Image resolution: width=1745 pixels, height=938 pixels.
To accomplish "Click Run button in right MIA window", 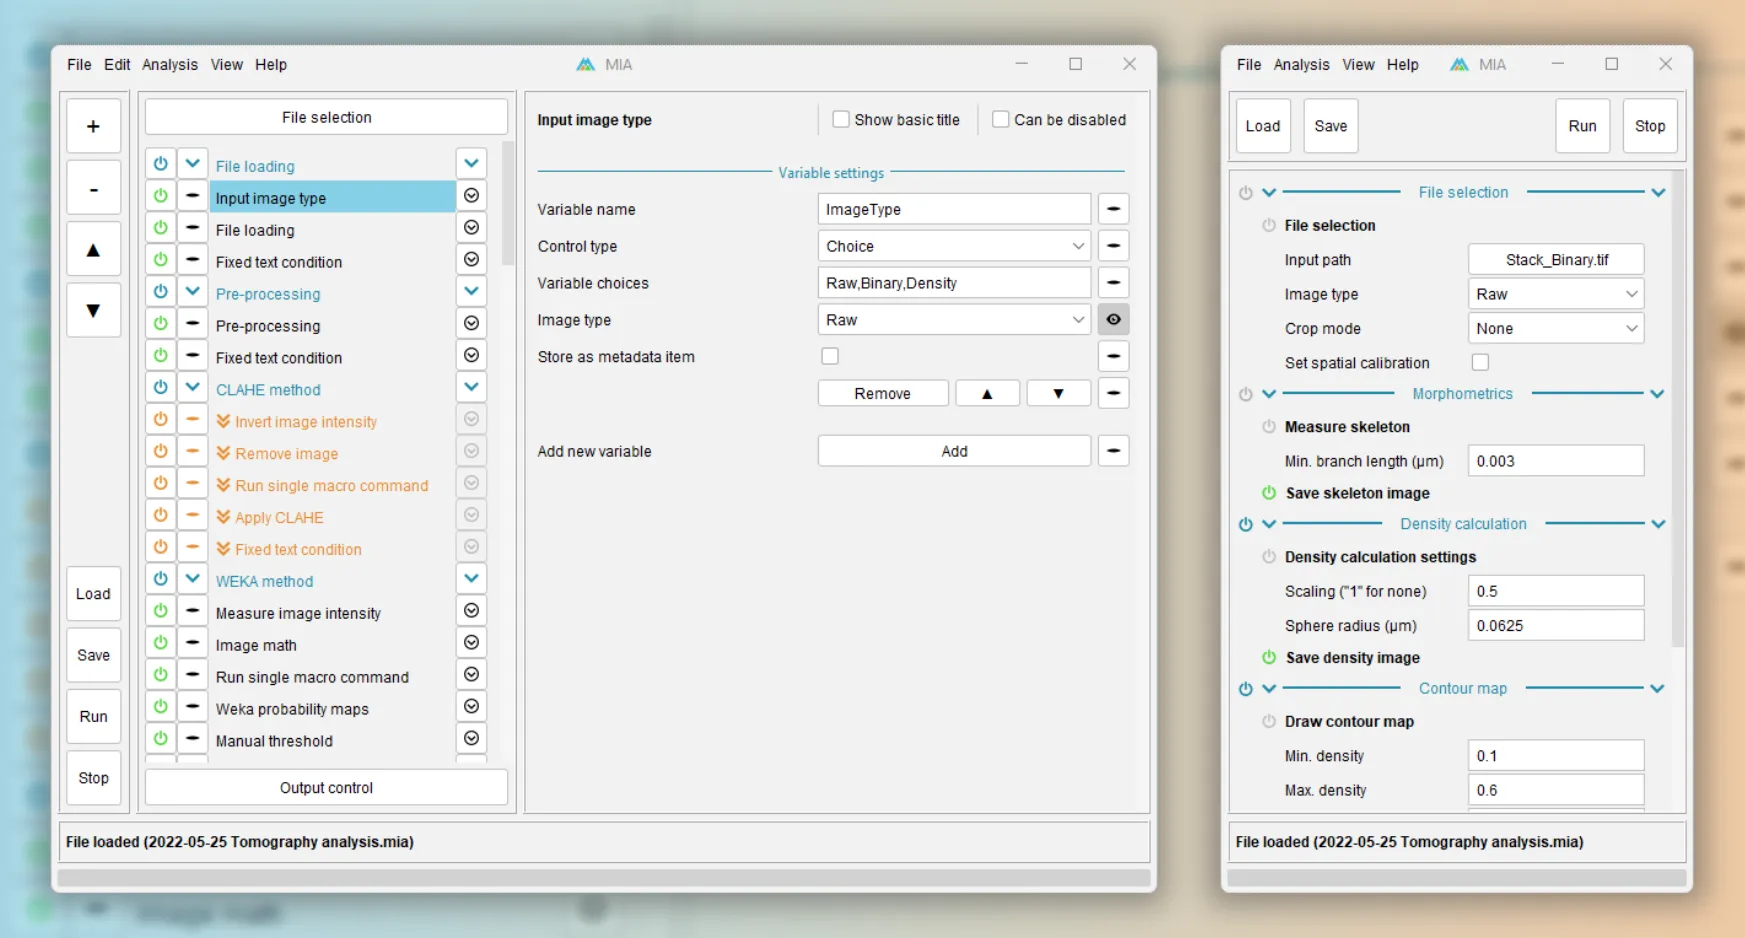I will click(x=1582, y=126).
